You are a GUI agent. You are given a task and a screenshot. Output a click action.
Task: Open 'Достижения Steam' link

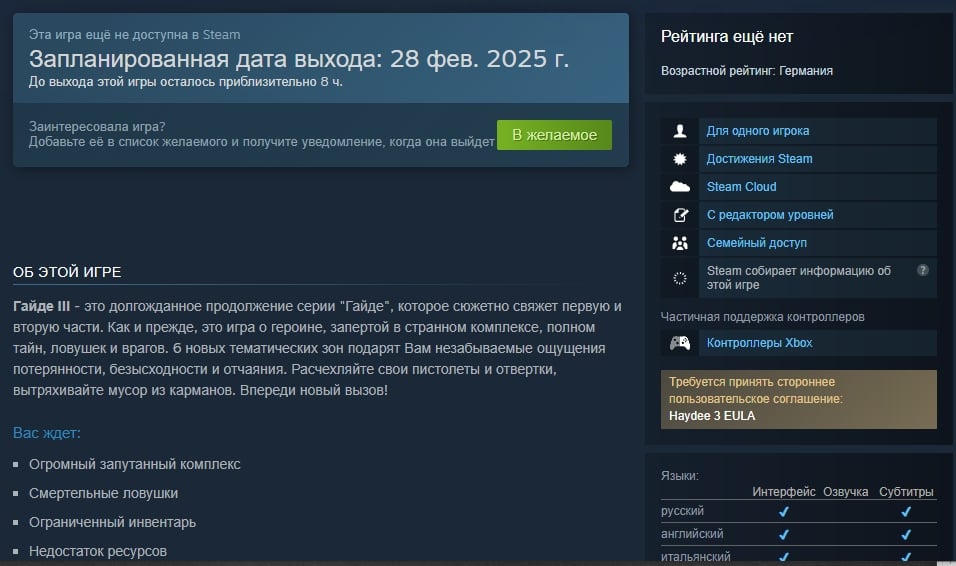760,159
